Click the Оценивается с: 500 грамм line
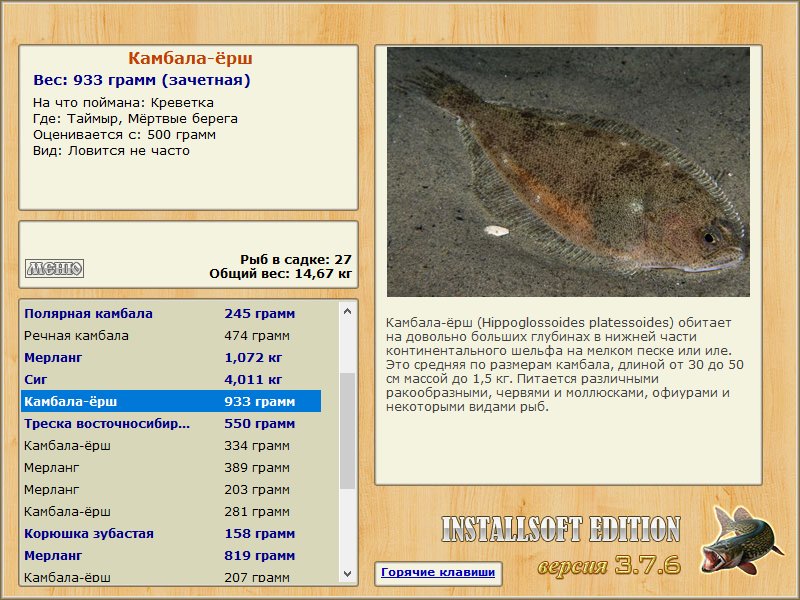This screenshot has width=800, height=600. pos(124,135)
